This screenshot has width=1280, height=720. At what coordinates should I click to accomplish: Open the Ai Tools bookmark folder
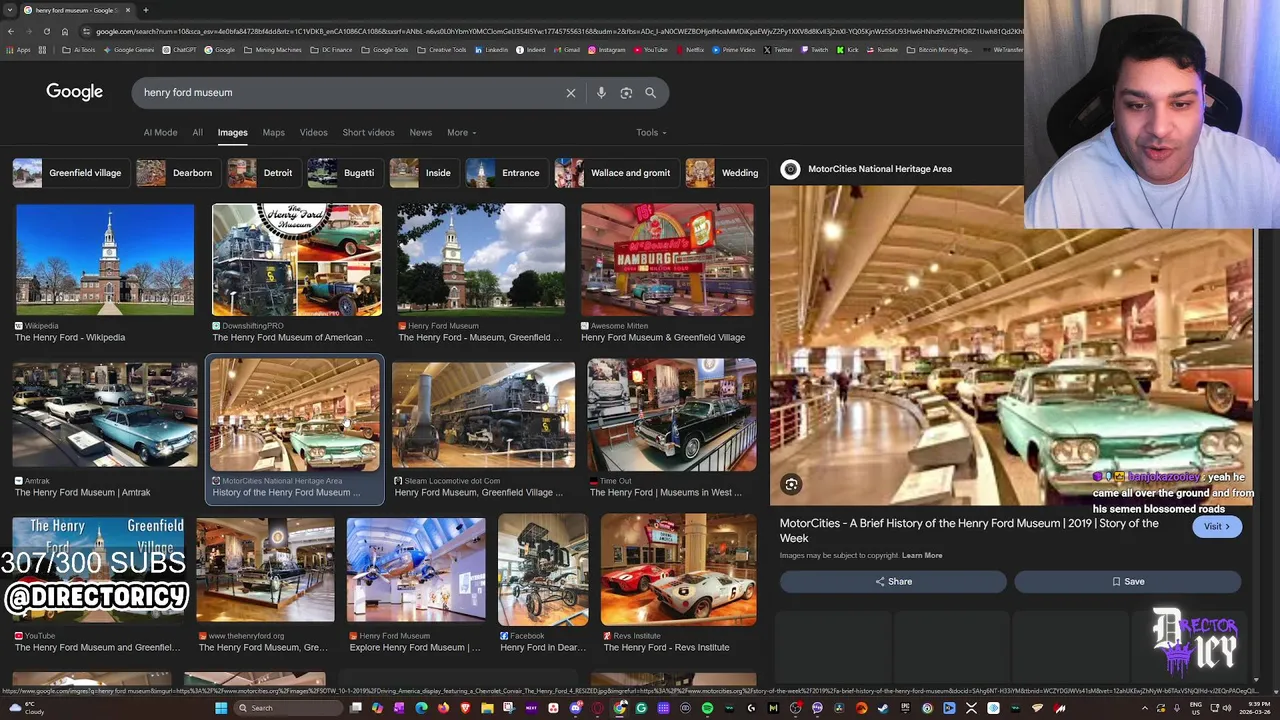78,50
